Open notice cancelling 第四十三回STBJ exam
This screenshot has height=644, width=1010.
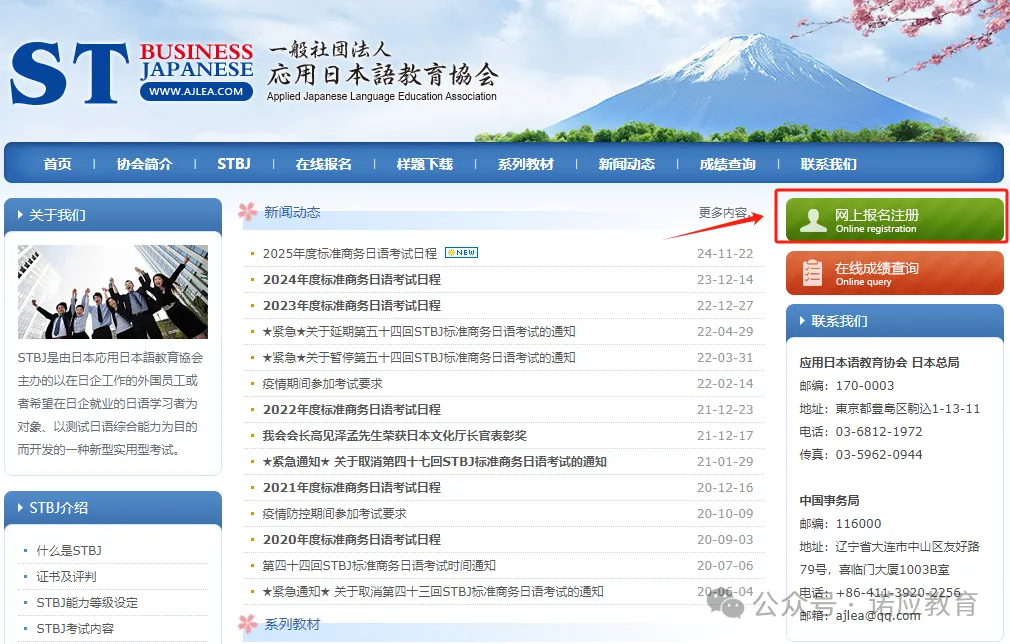click(433, 591)
